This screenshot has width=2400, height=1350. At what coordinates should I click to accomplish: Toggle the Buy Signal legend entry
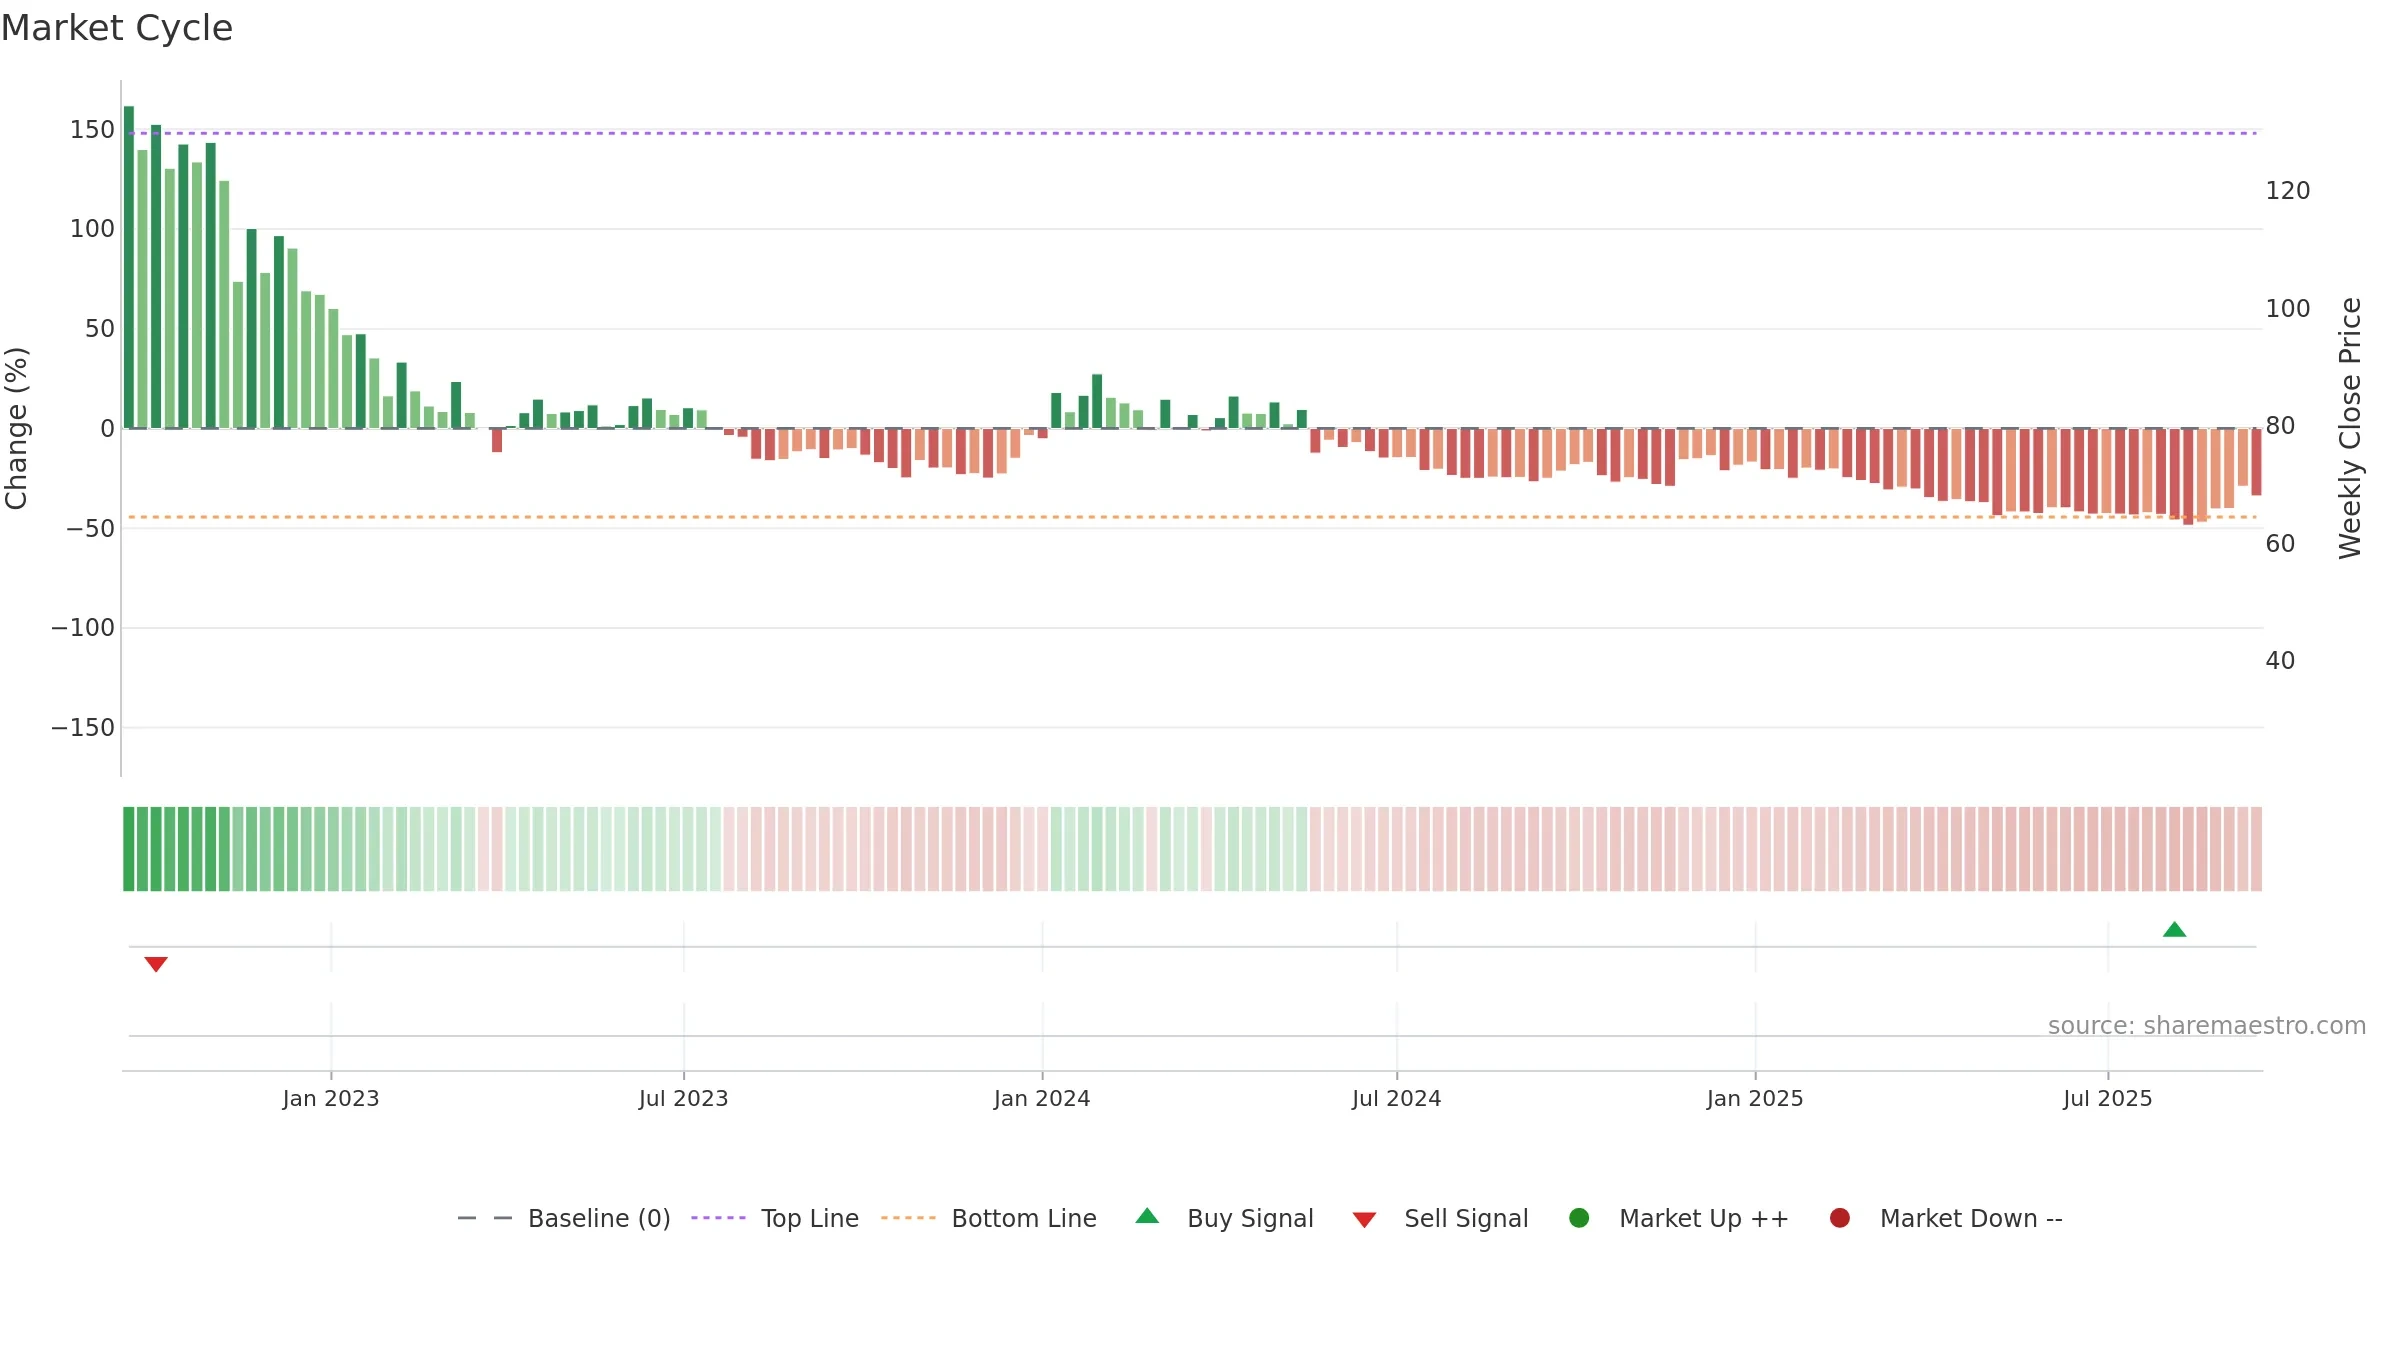[1225, 1218]
